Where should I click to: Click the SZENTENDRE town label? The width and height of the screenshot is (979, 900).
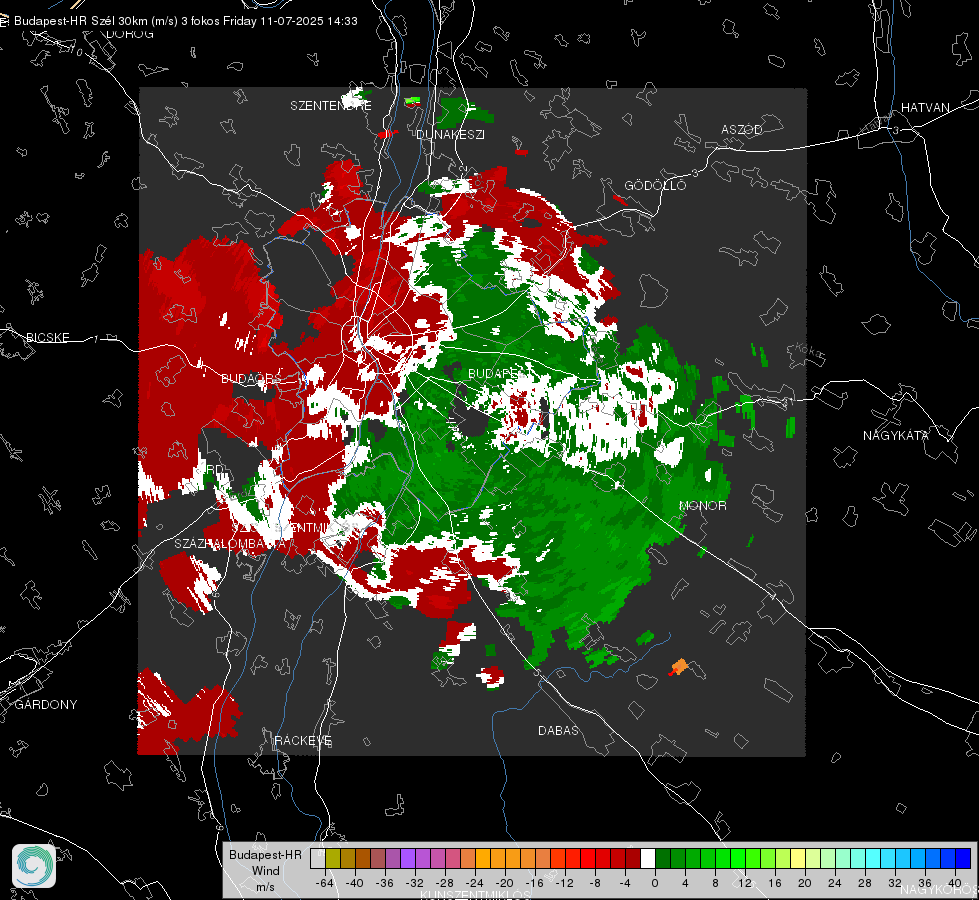(x=330, y=106)
